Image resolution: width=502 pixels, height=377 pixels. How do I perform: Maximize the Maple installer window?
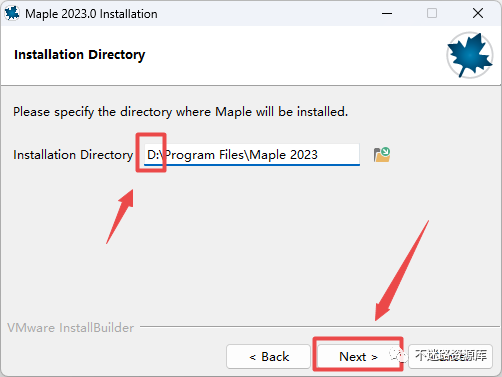tap(432, 14)
